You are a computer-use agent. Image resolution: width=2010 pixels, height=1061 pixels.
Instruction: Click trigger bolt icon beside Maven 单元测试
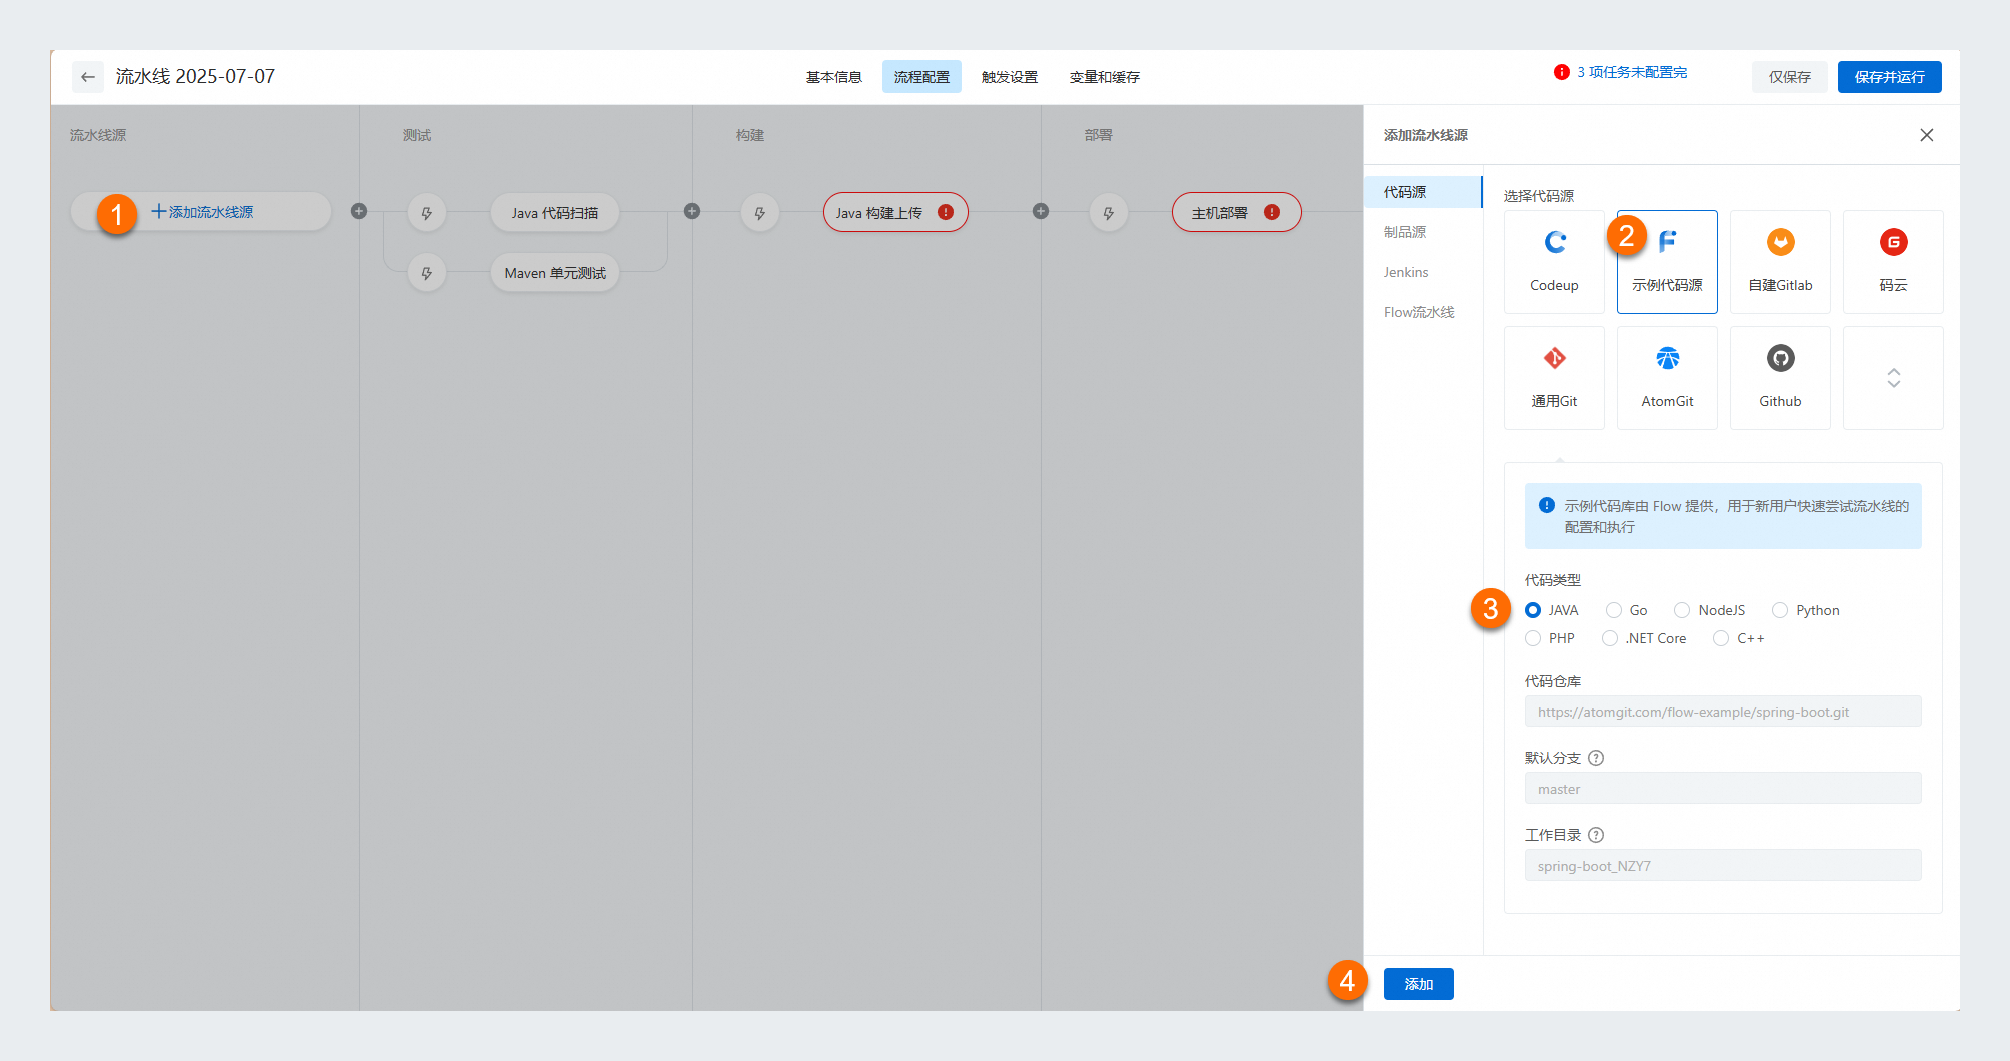pyautogui.click(x=427, y=273)
